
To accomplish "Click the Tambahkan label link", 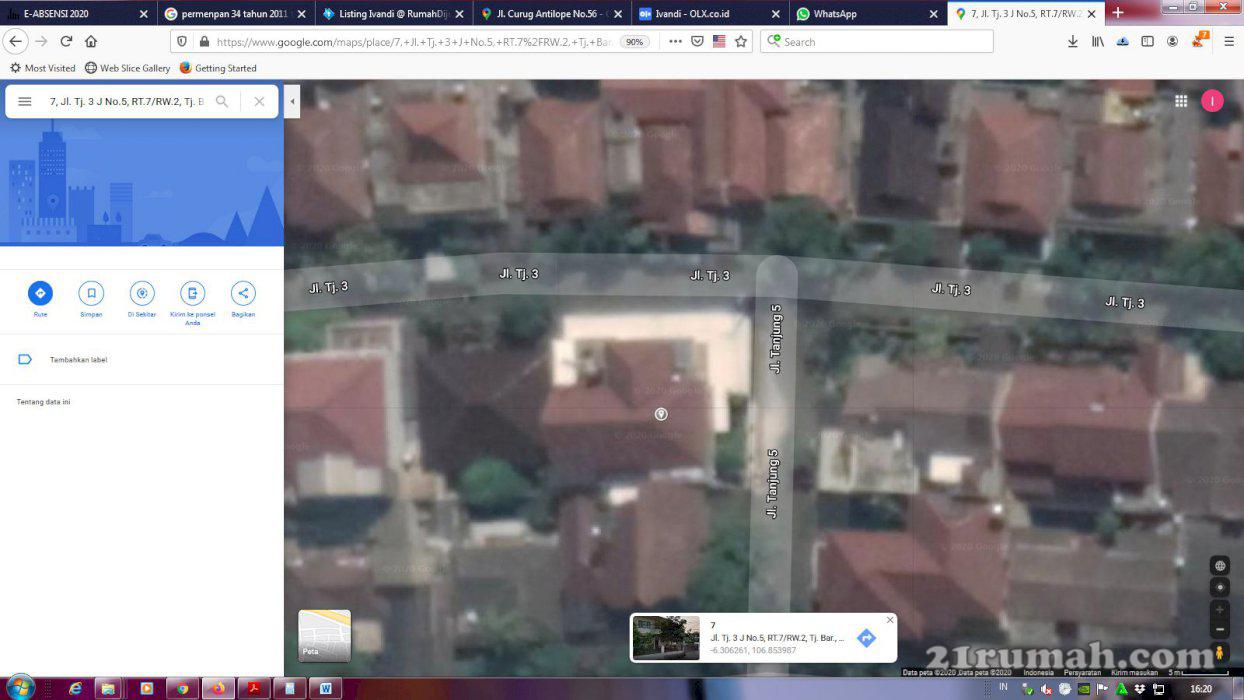I will [78, 360].
